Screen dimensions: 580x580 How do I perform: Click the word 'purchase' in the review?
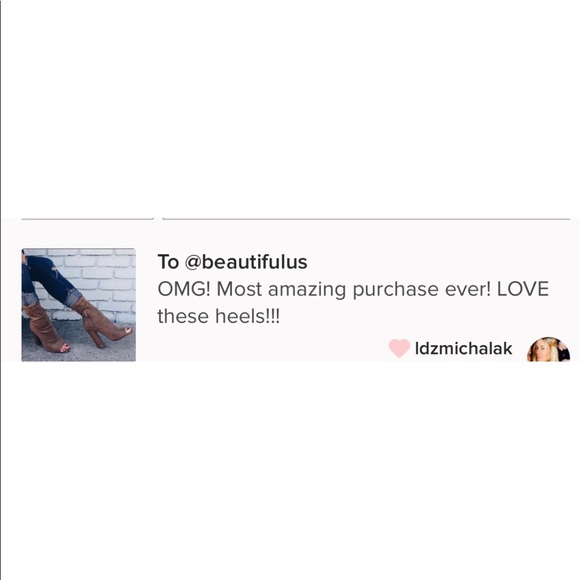click(395, 290)
